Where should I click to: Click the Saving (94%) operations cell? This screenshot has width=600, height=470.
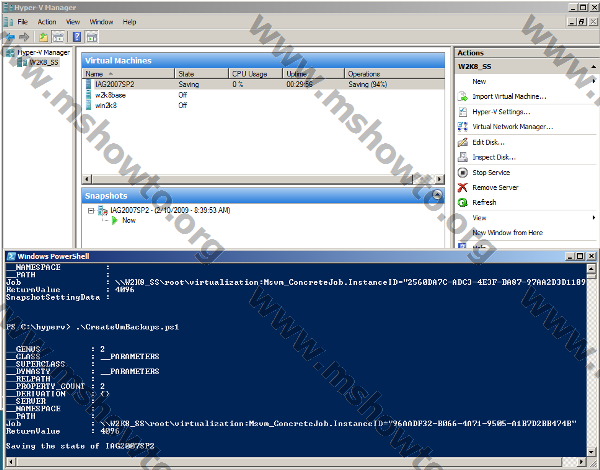click(x=367, y=84)
